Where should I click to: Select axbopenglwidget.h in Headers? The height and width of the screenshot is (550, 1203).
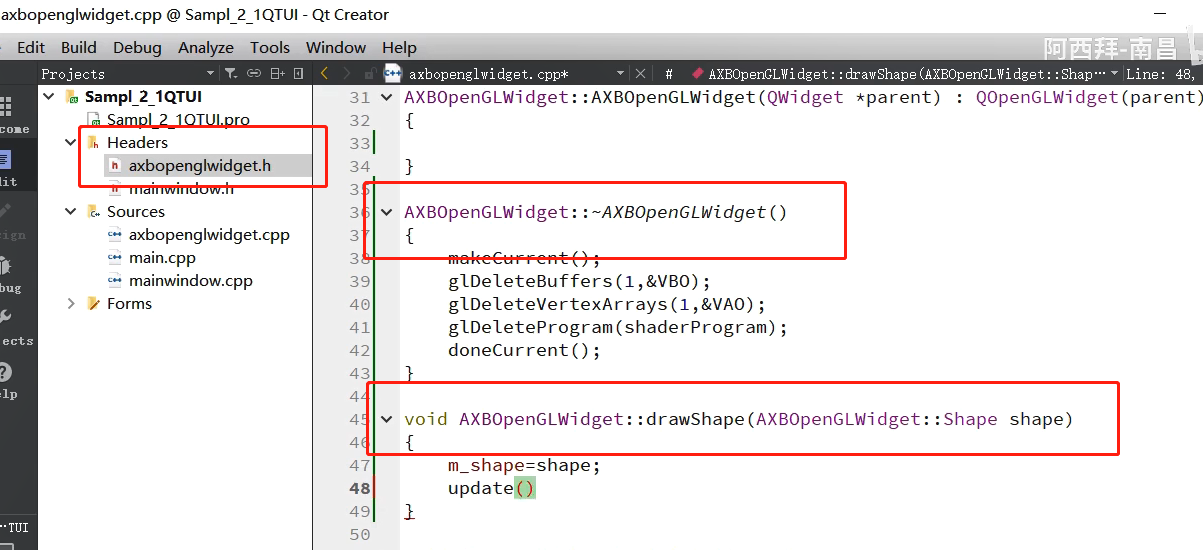pos(200,165)
